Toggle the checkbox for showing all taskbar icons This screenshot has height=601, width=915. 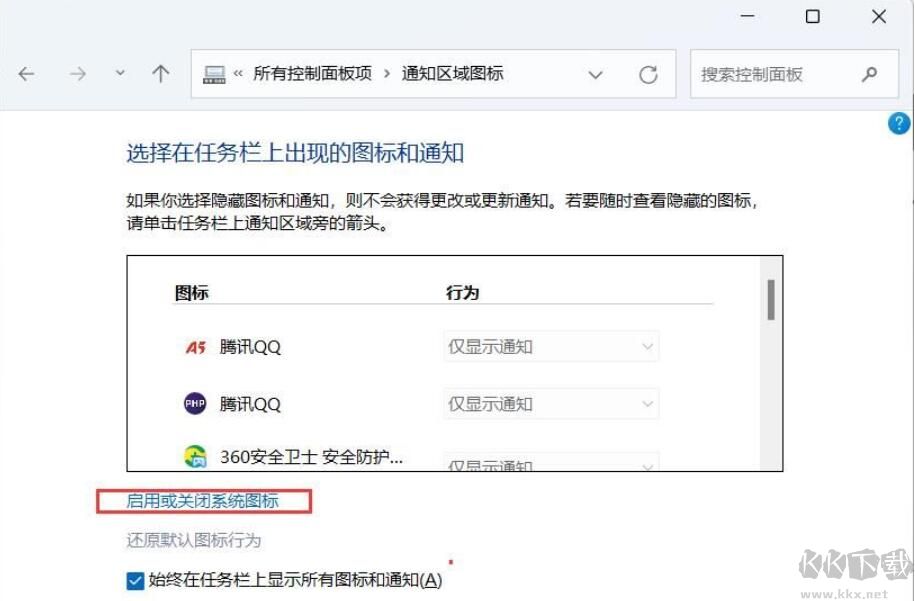coord(134,579)
